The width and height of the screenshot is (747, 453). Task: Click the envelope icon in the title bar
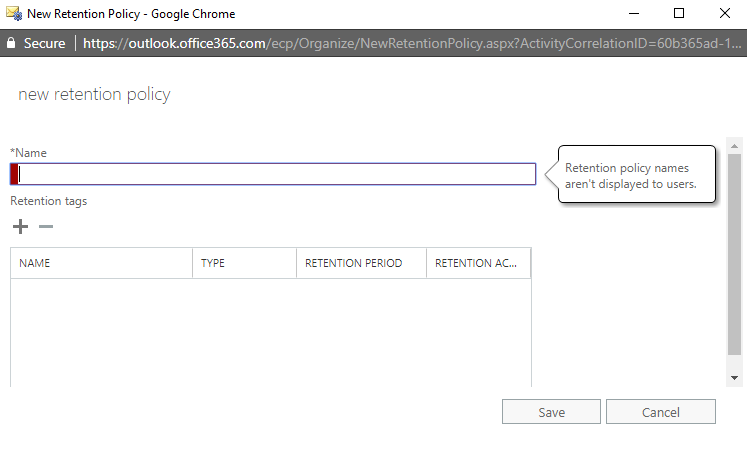tap(13, 14)
